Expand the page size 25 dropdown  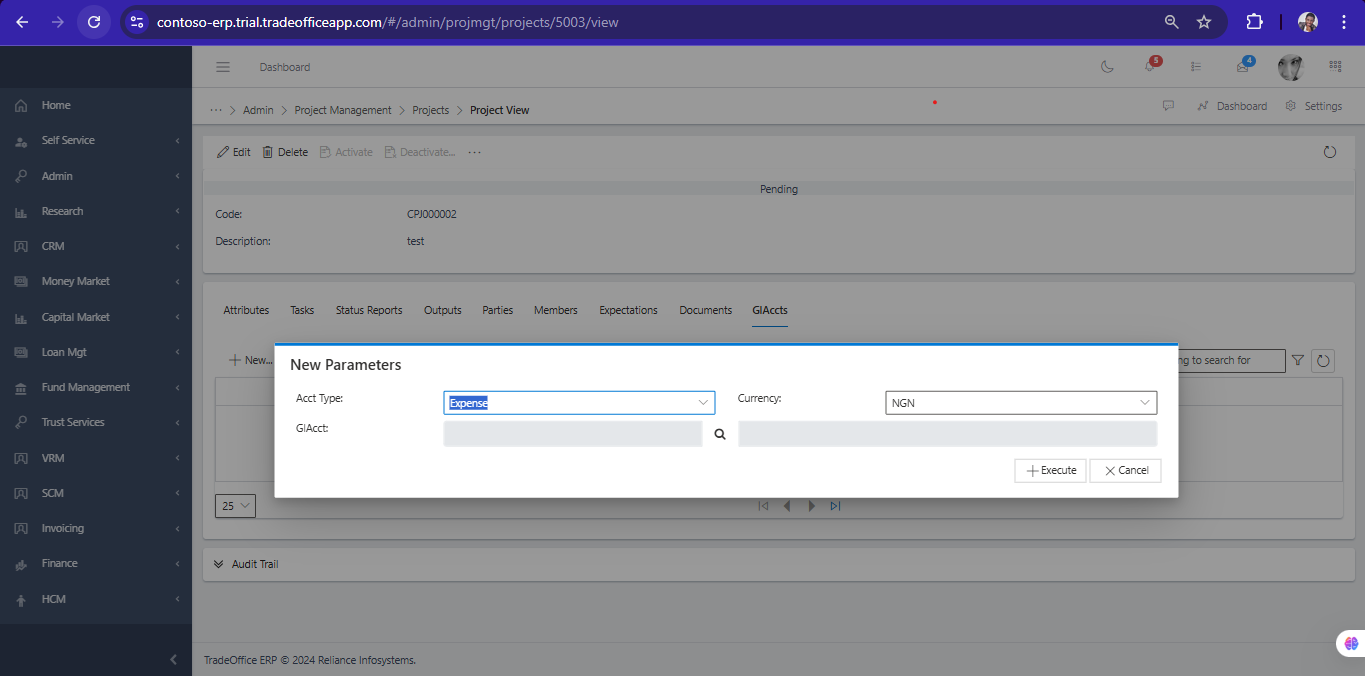coord(235,506)
